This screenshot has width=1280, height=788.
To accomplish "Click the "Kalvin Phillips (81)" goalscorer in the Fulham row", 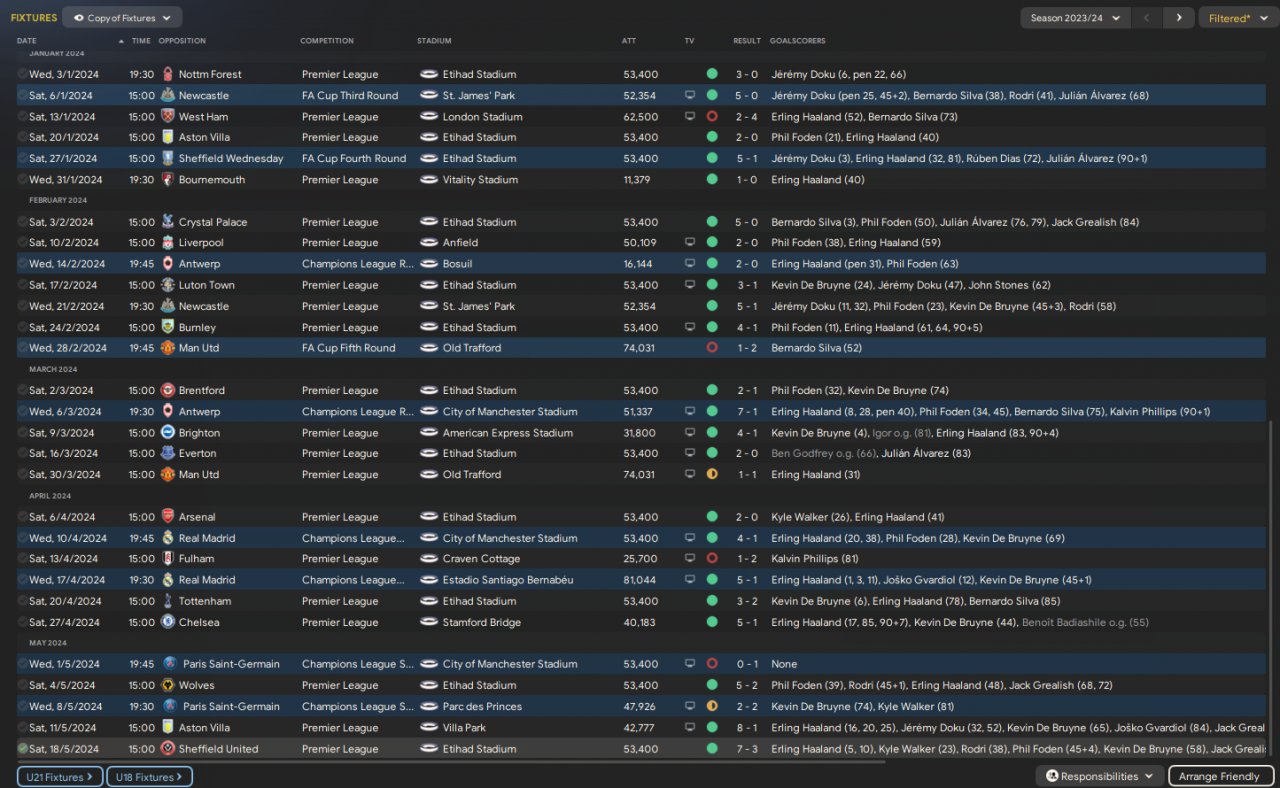I will [x=815, y=559].
